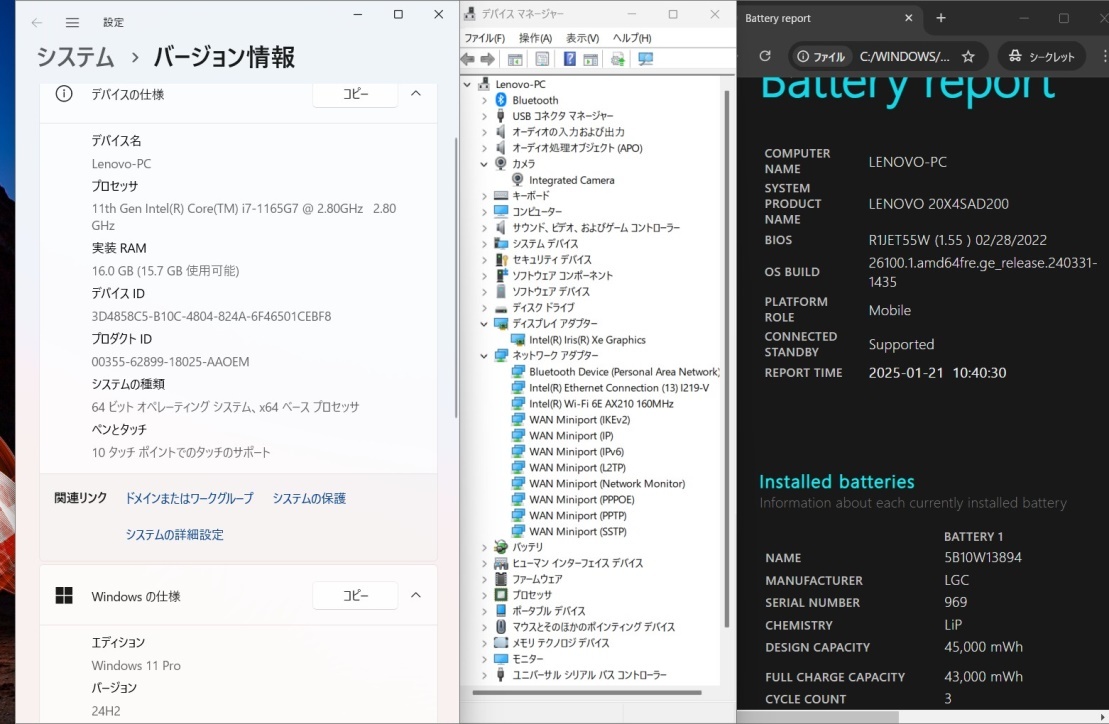Viewport: 1109px width, 724px height.
Task: Close the Battery report browser tab
Action: [x=909, y=18]
